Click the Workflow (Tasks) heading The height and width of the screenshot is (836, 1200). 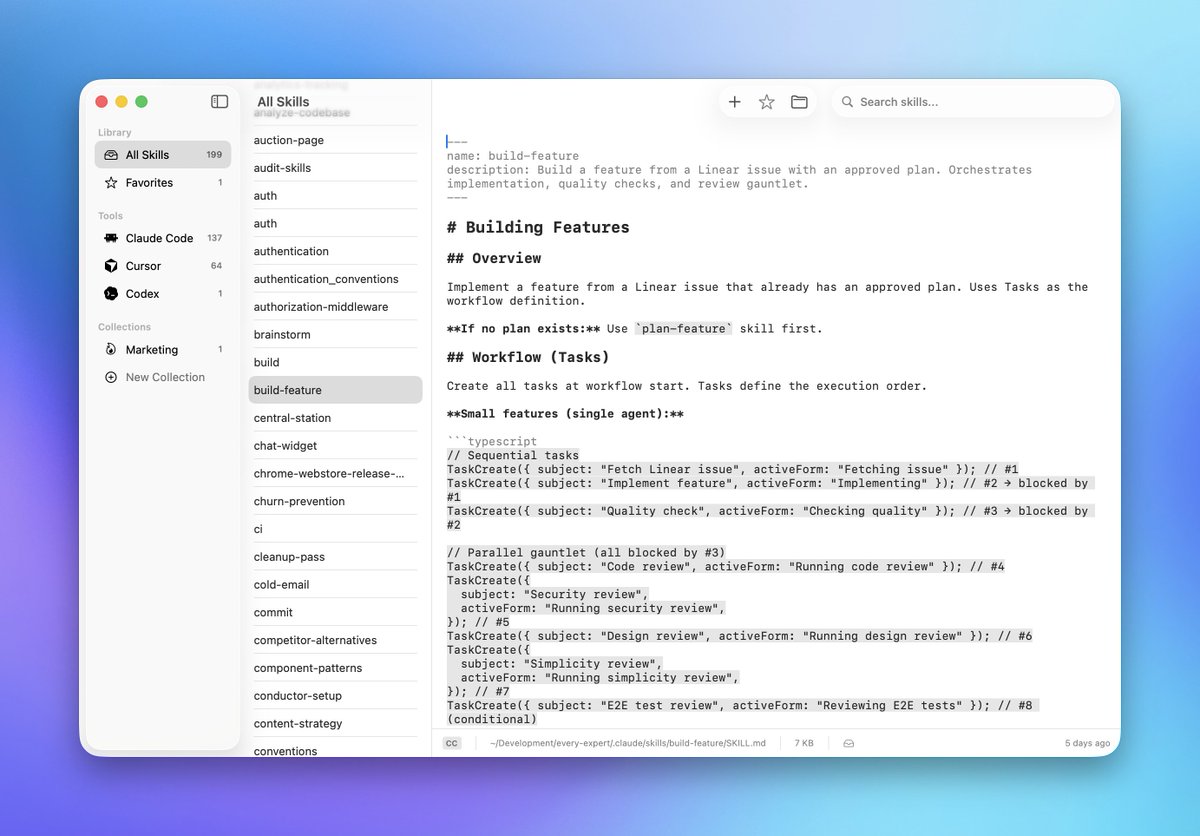click(528, 356)
